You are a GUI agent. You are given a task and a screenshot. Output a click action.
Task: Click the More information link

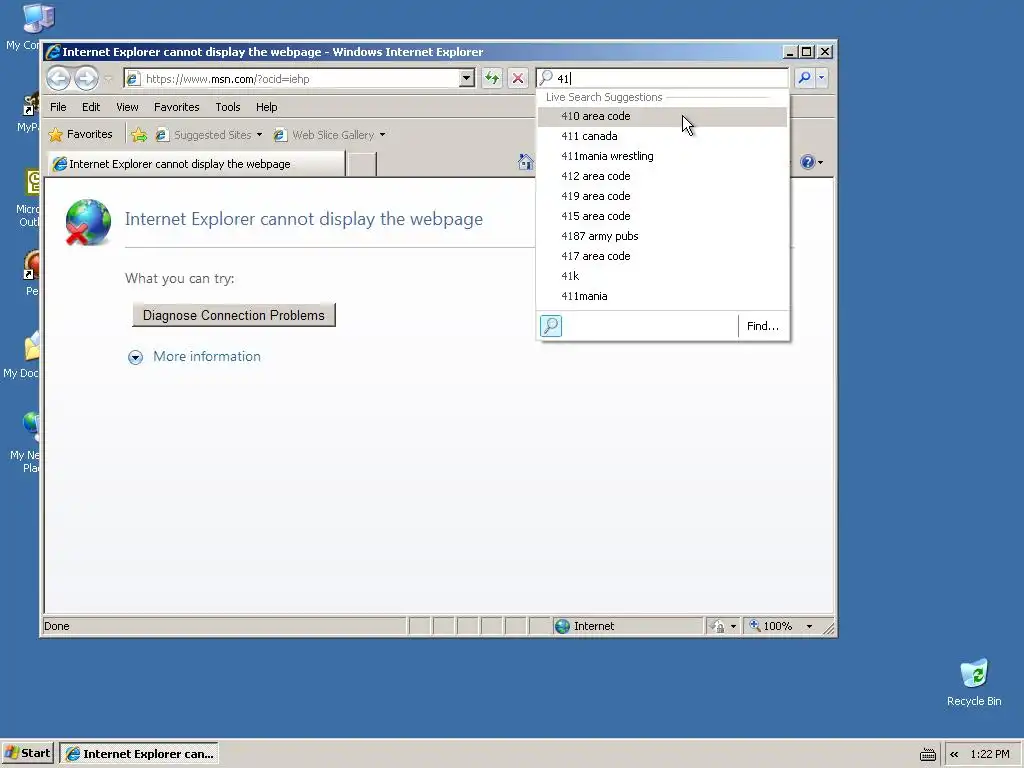click(207, 357)
